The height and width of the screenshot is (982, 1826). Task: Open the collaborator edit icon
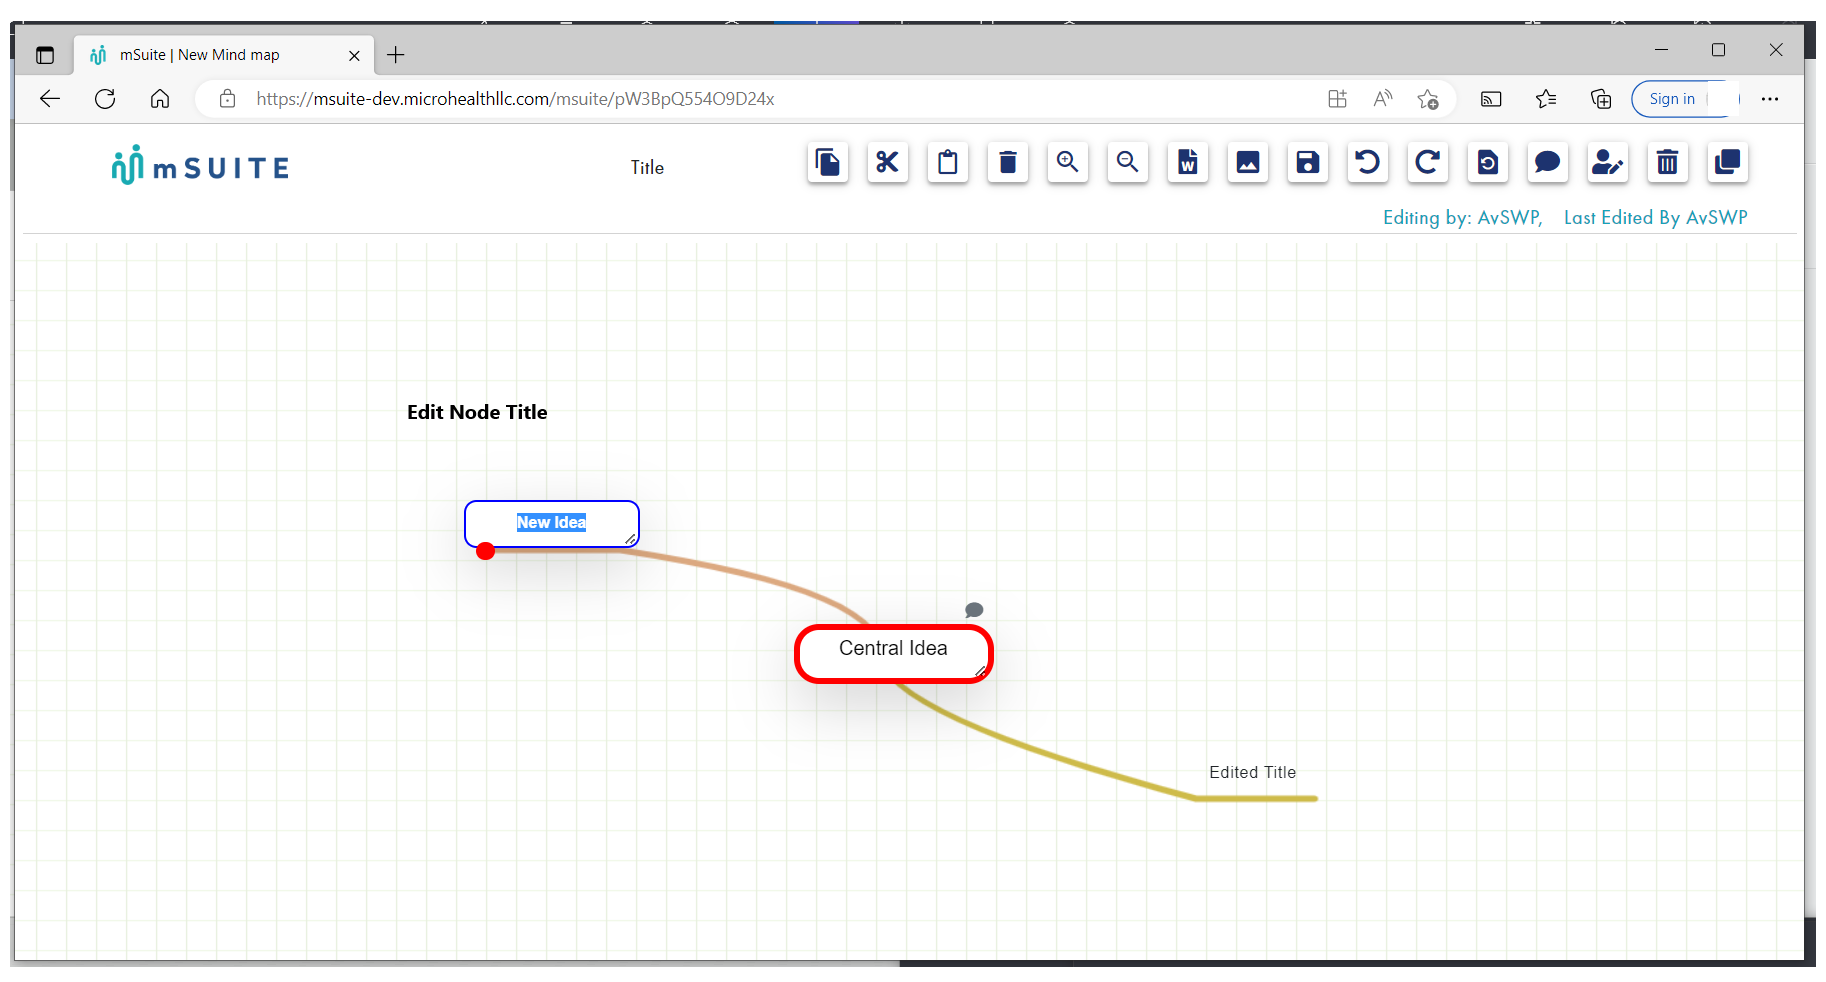[1608, 163]
